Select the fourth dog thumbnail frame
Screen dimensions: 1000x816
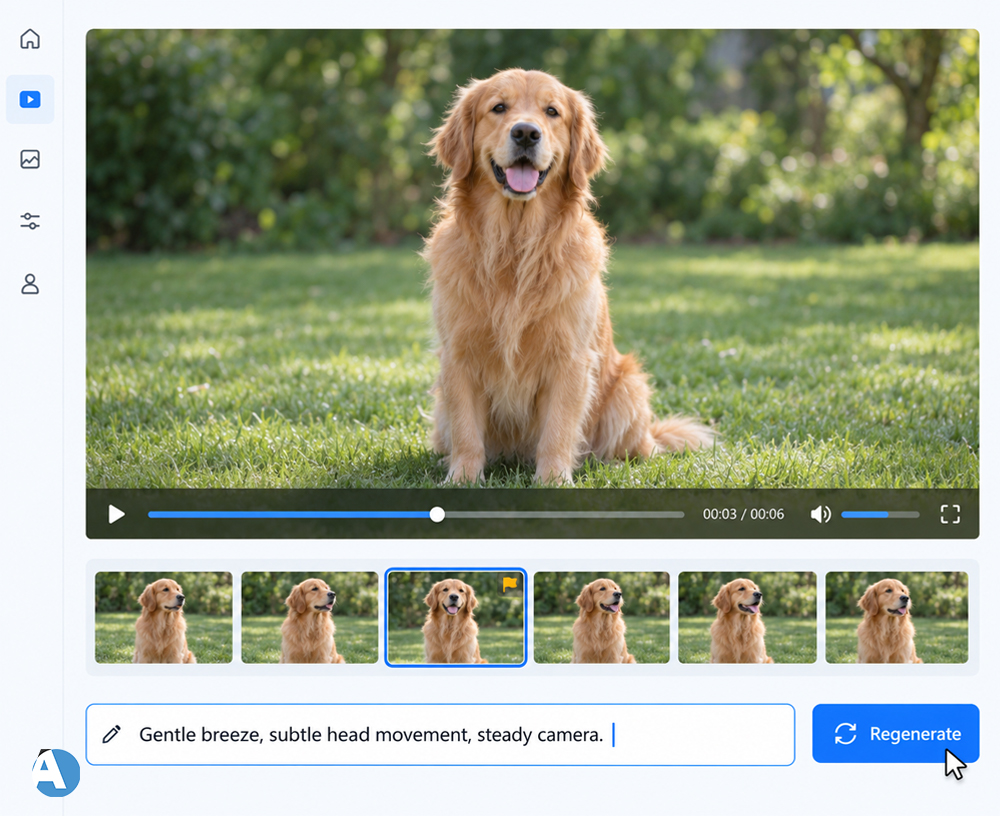click(x=601, y=617)
